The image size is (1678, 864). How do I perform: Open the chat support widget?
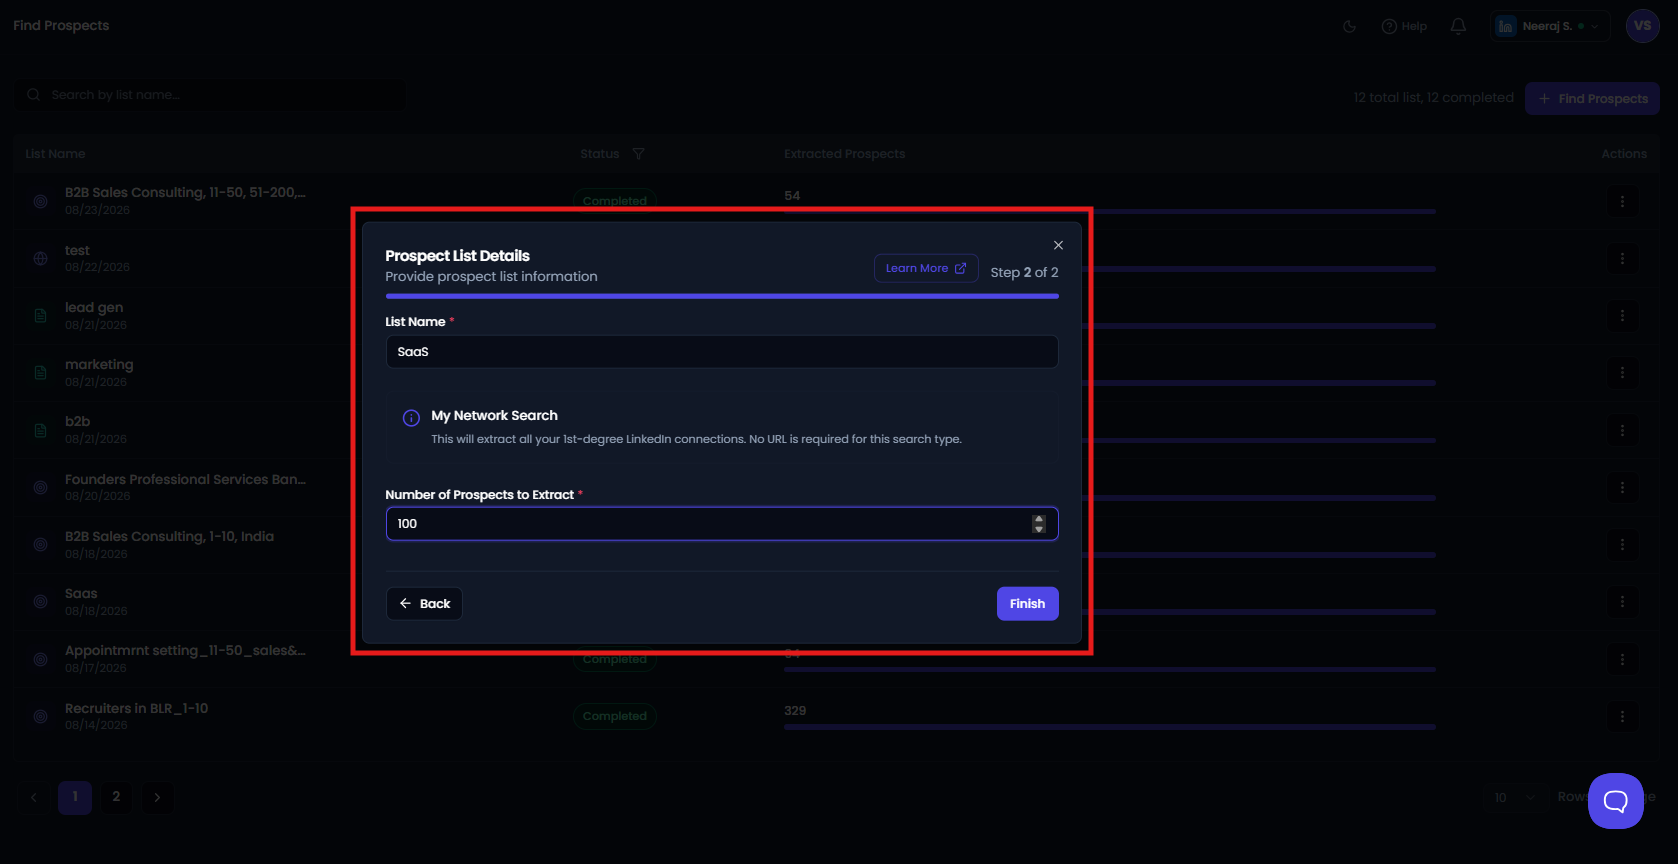(x=1615, y=801)
